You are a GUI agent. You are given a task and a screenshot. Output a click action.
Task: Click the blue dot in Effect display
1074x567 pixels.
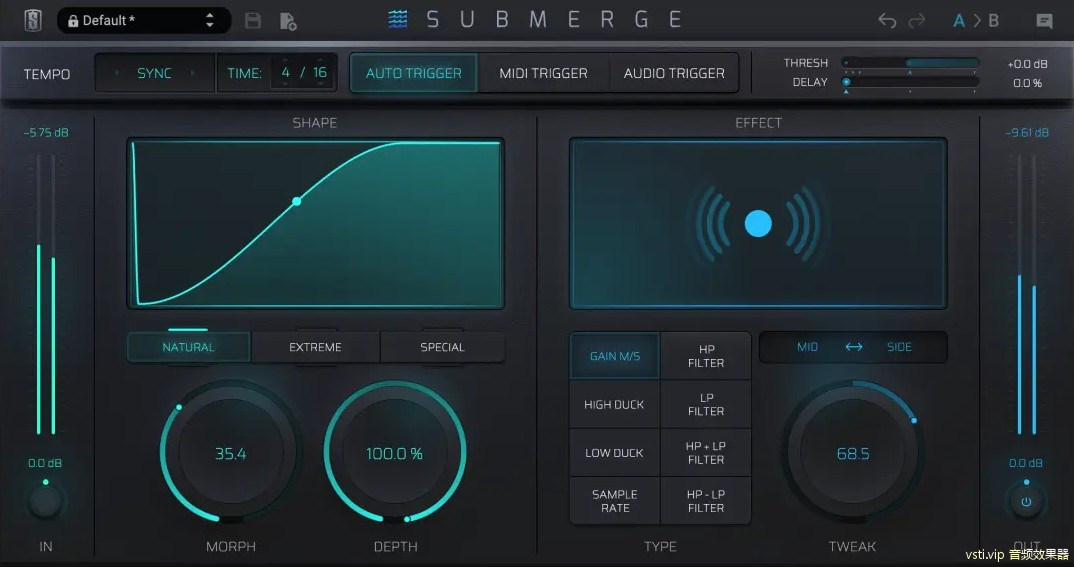pos(758,223)
